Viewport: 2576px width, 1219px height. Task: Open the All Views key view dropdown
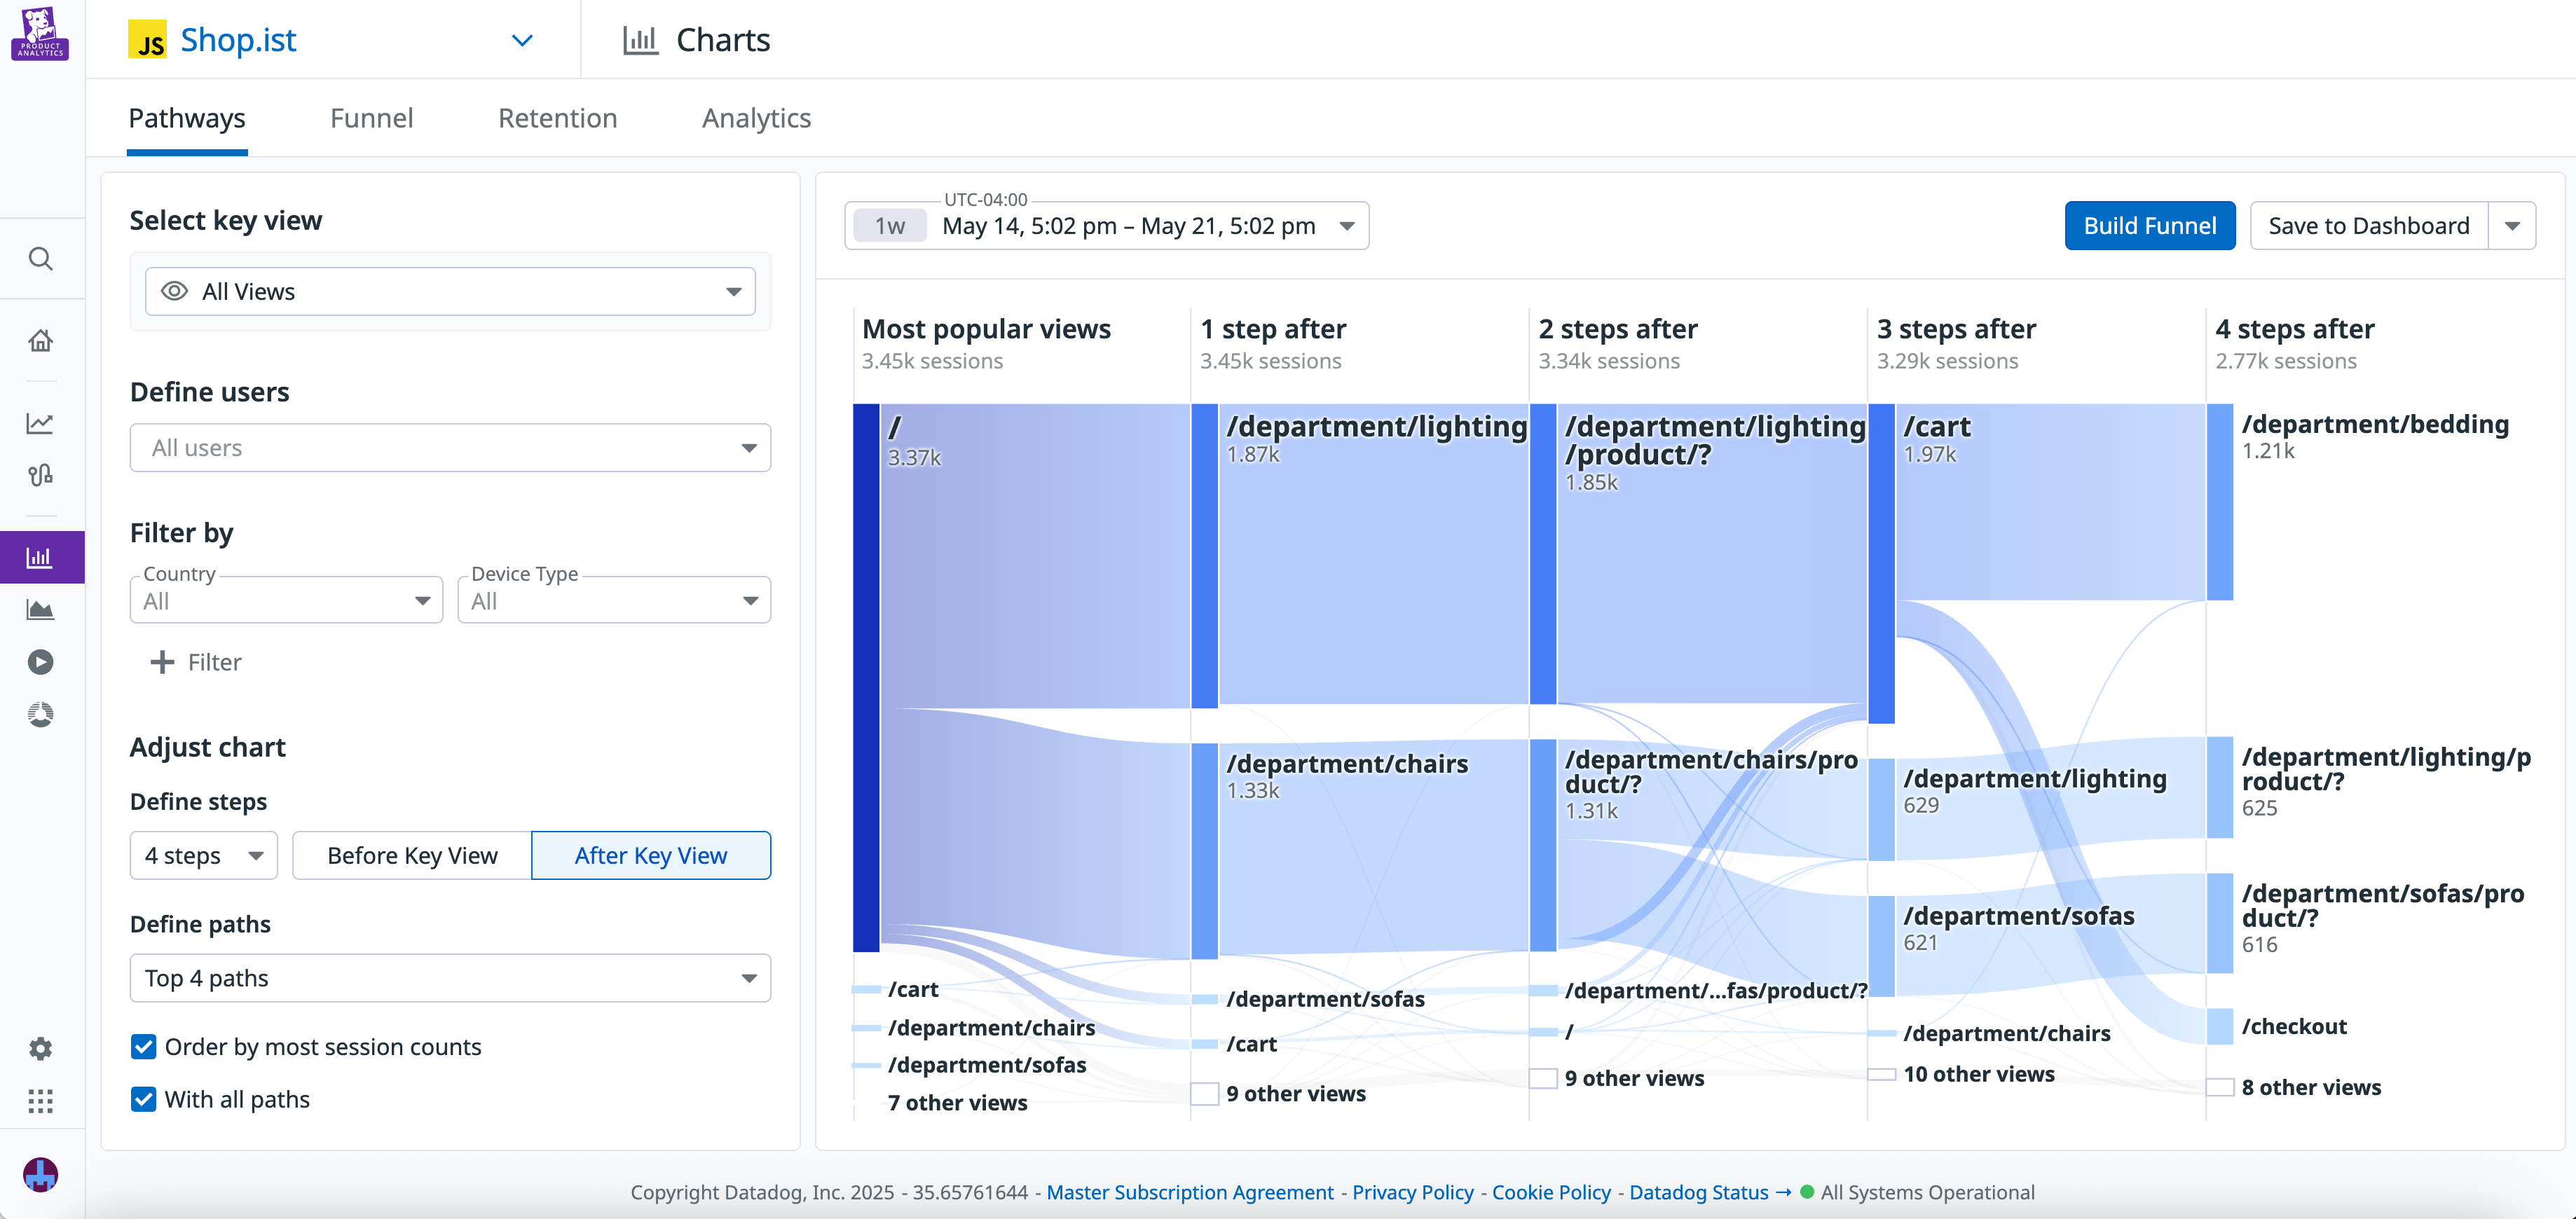point(449,291)
